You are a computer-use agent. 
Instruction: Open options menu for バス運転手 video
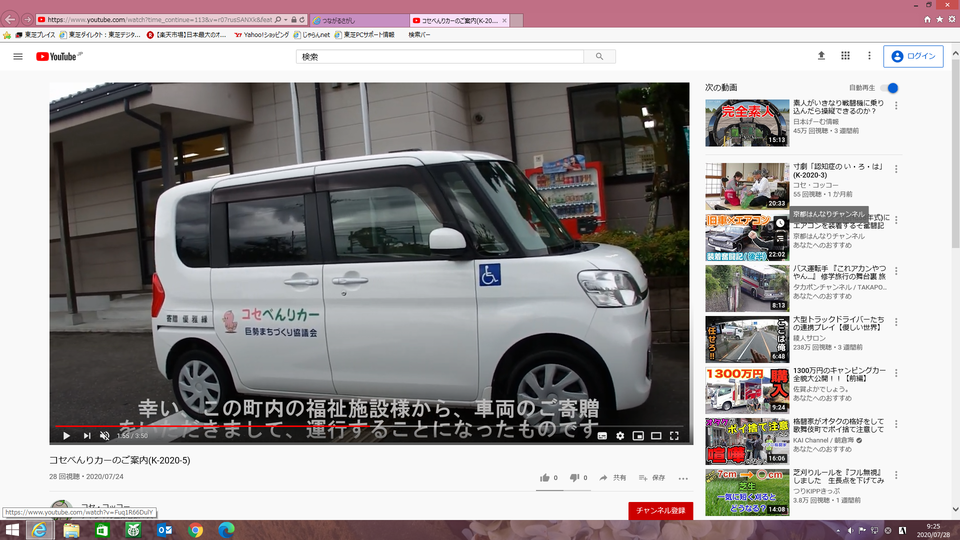(896, 271)
